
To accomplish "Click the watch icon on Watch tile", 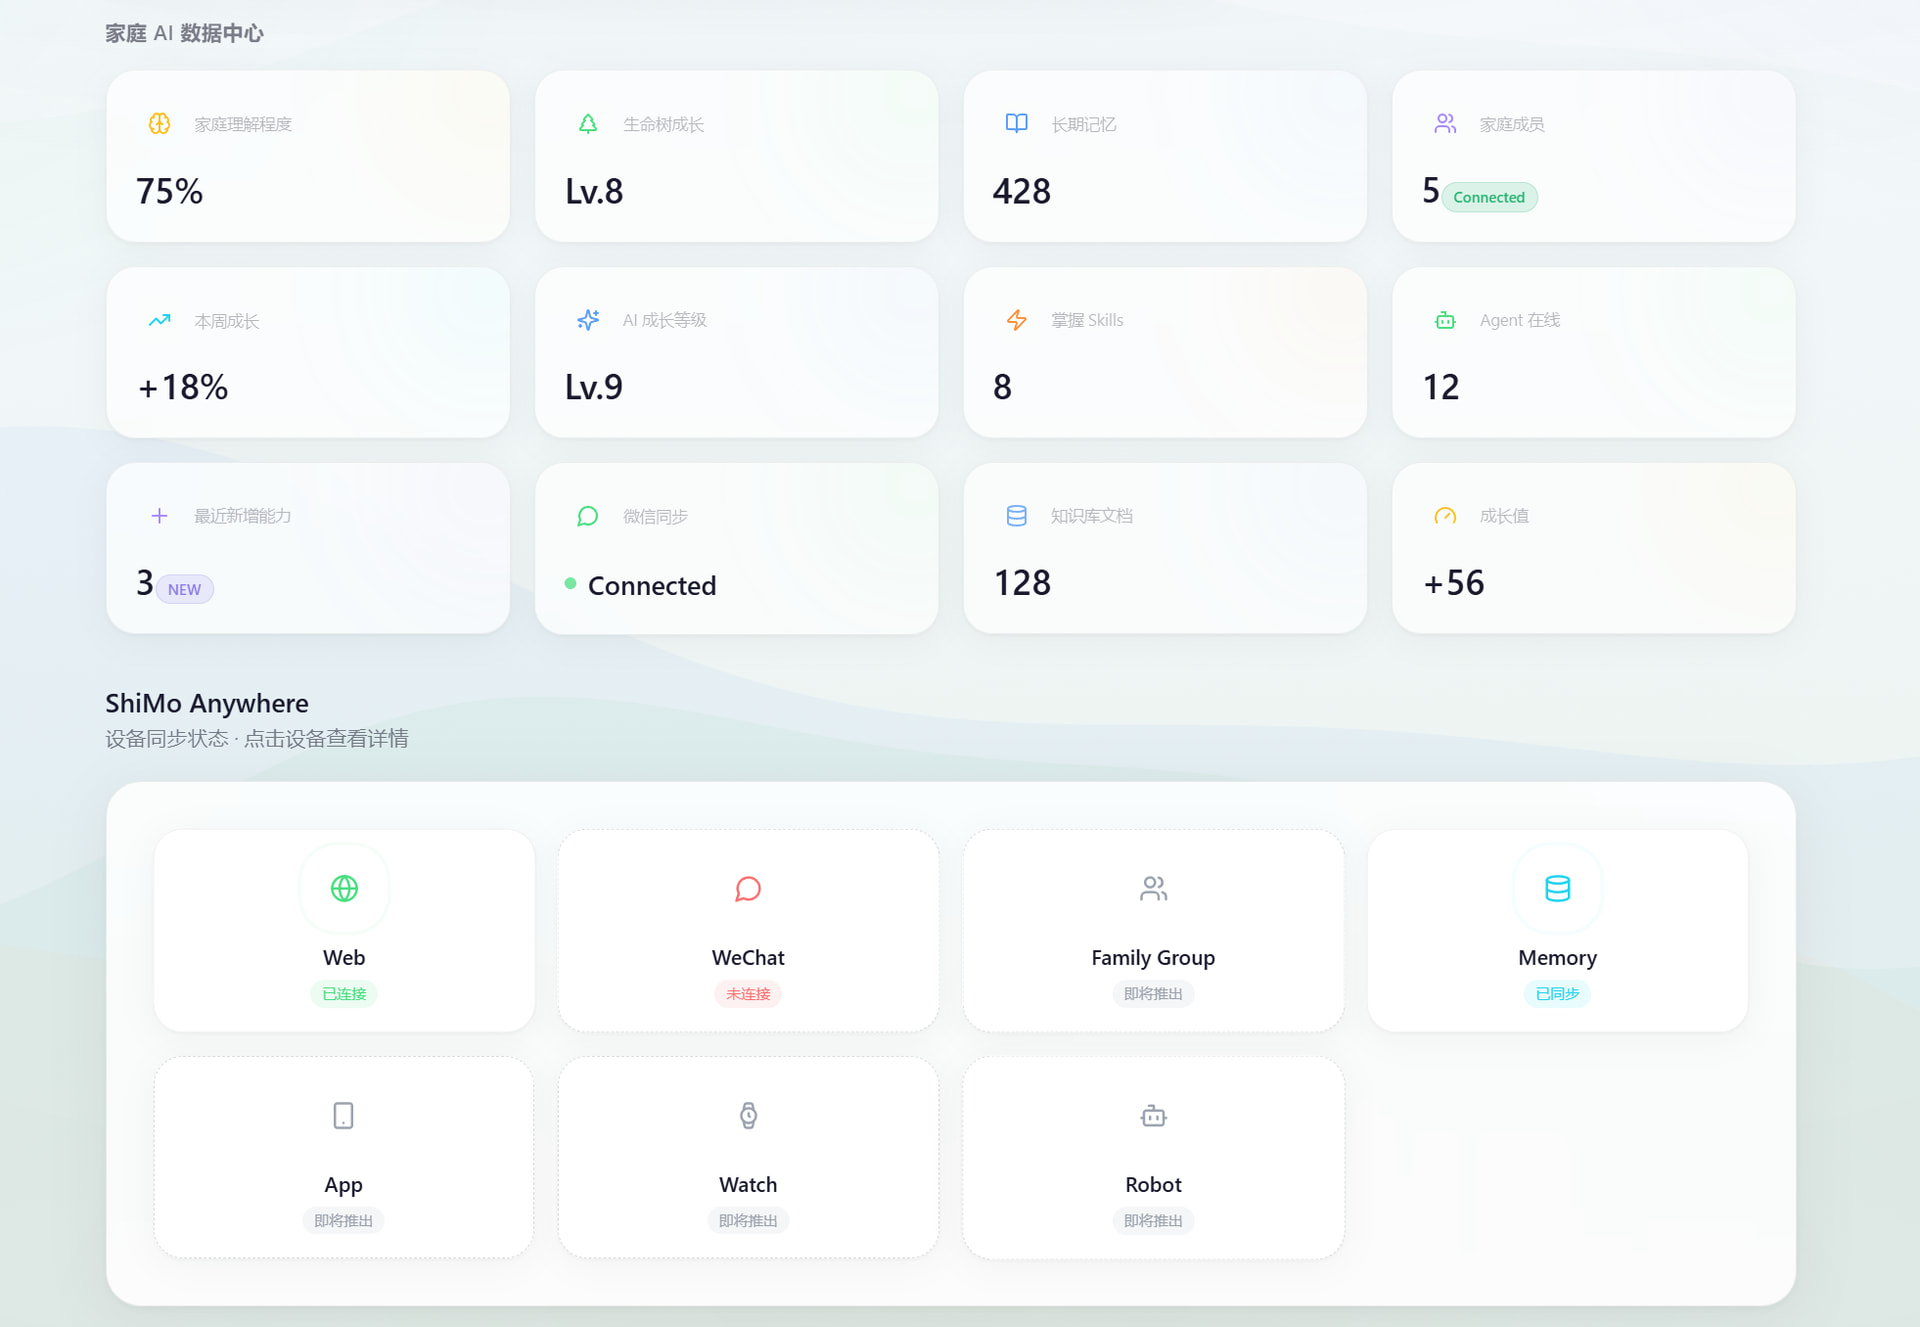I will click(x=748, y=1115).
